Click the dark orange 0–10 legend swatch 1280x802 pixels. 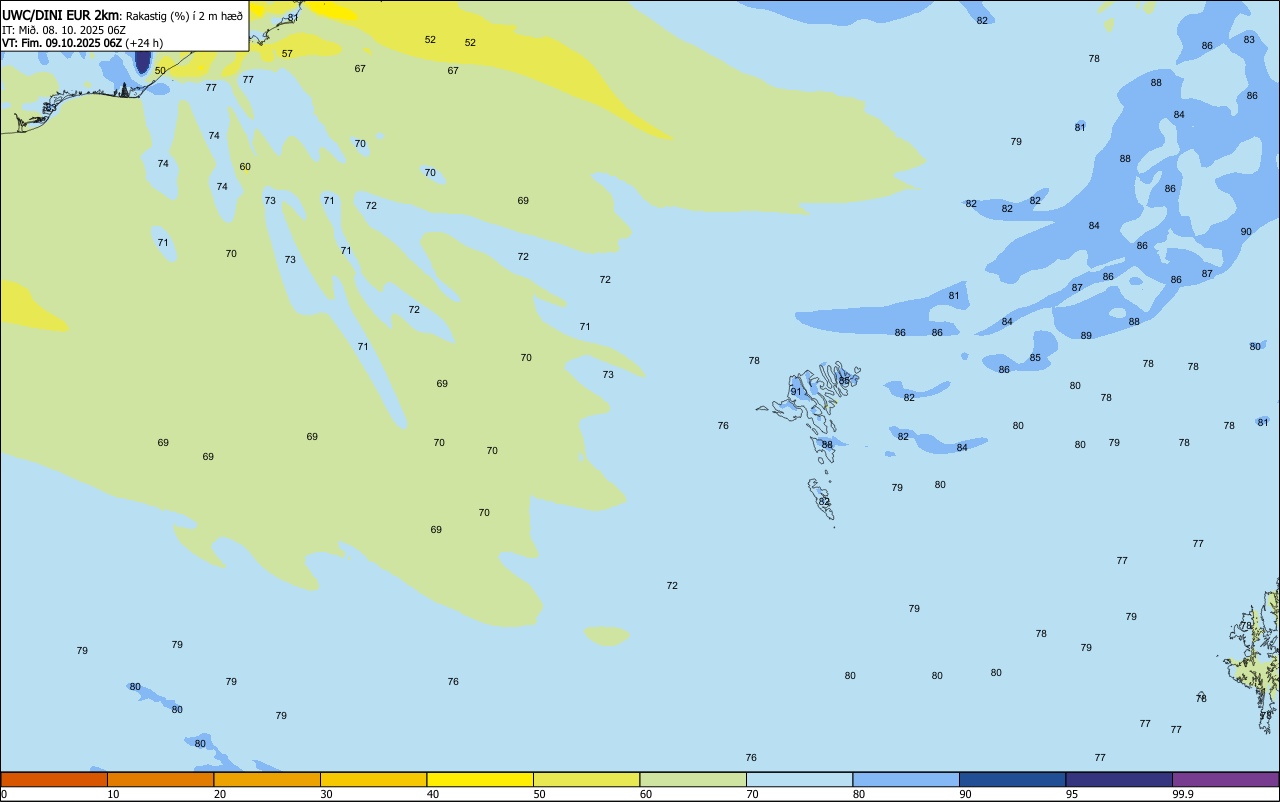(54, 779)
